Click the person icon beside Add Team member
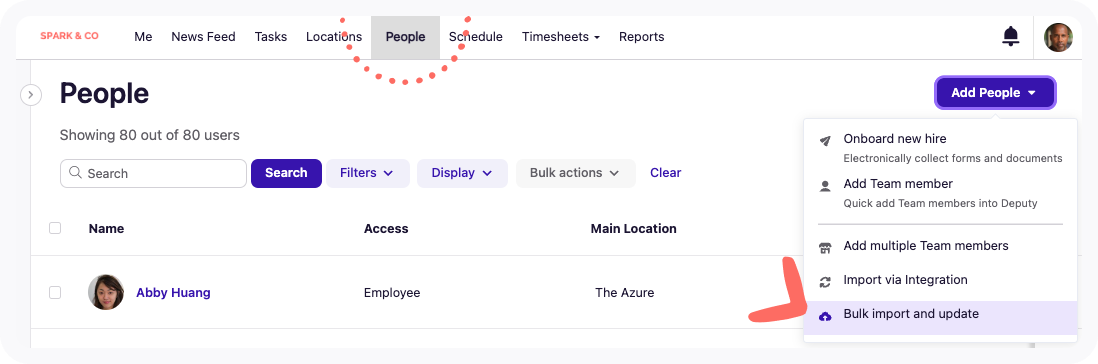The height and width of the screenshot is (364, 1098). click(x=825, y=186)
